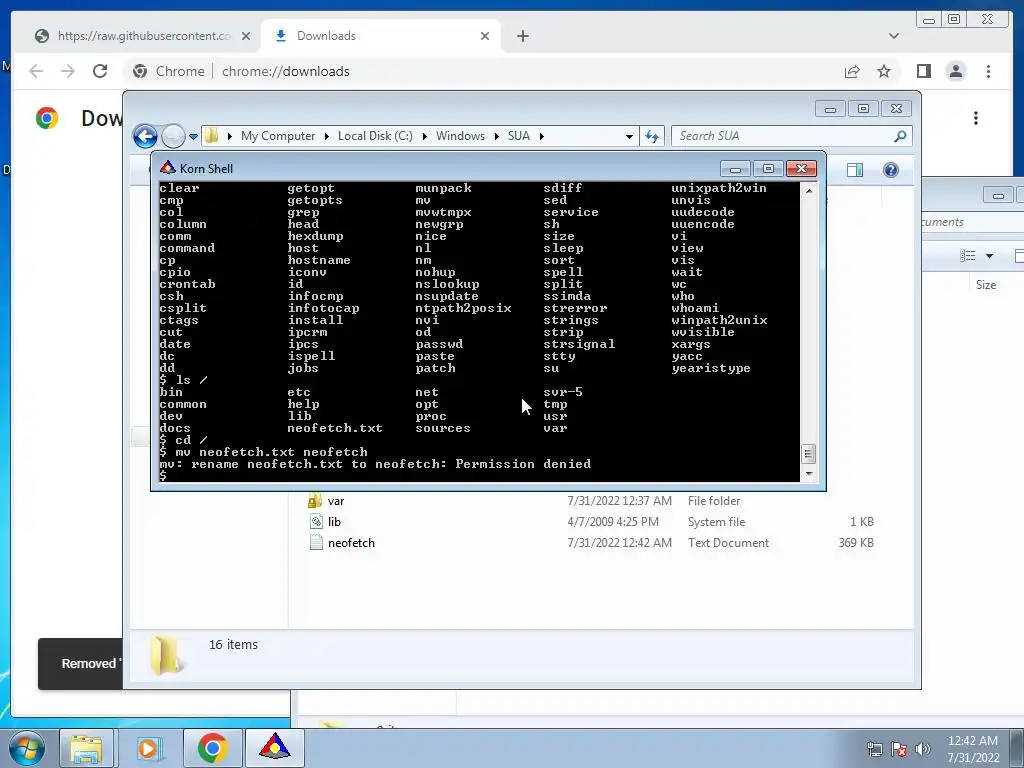The height and width of the screenshot is (768, 1024).
Task: Open downloads page more-actions menu
Action: (x=976, y=118)
